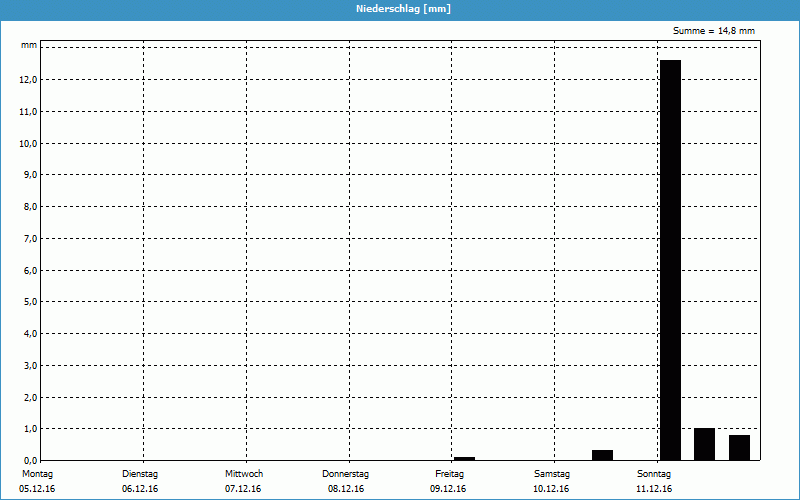Select the Sonntag day label
This screenshot has height=500, width=800.
[654, 473]
